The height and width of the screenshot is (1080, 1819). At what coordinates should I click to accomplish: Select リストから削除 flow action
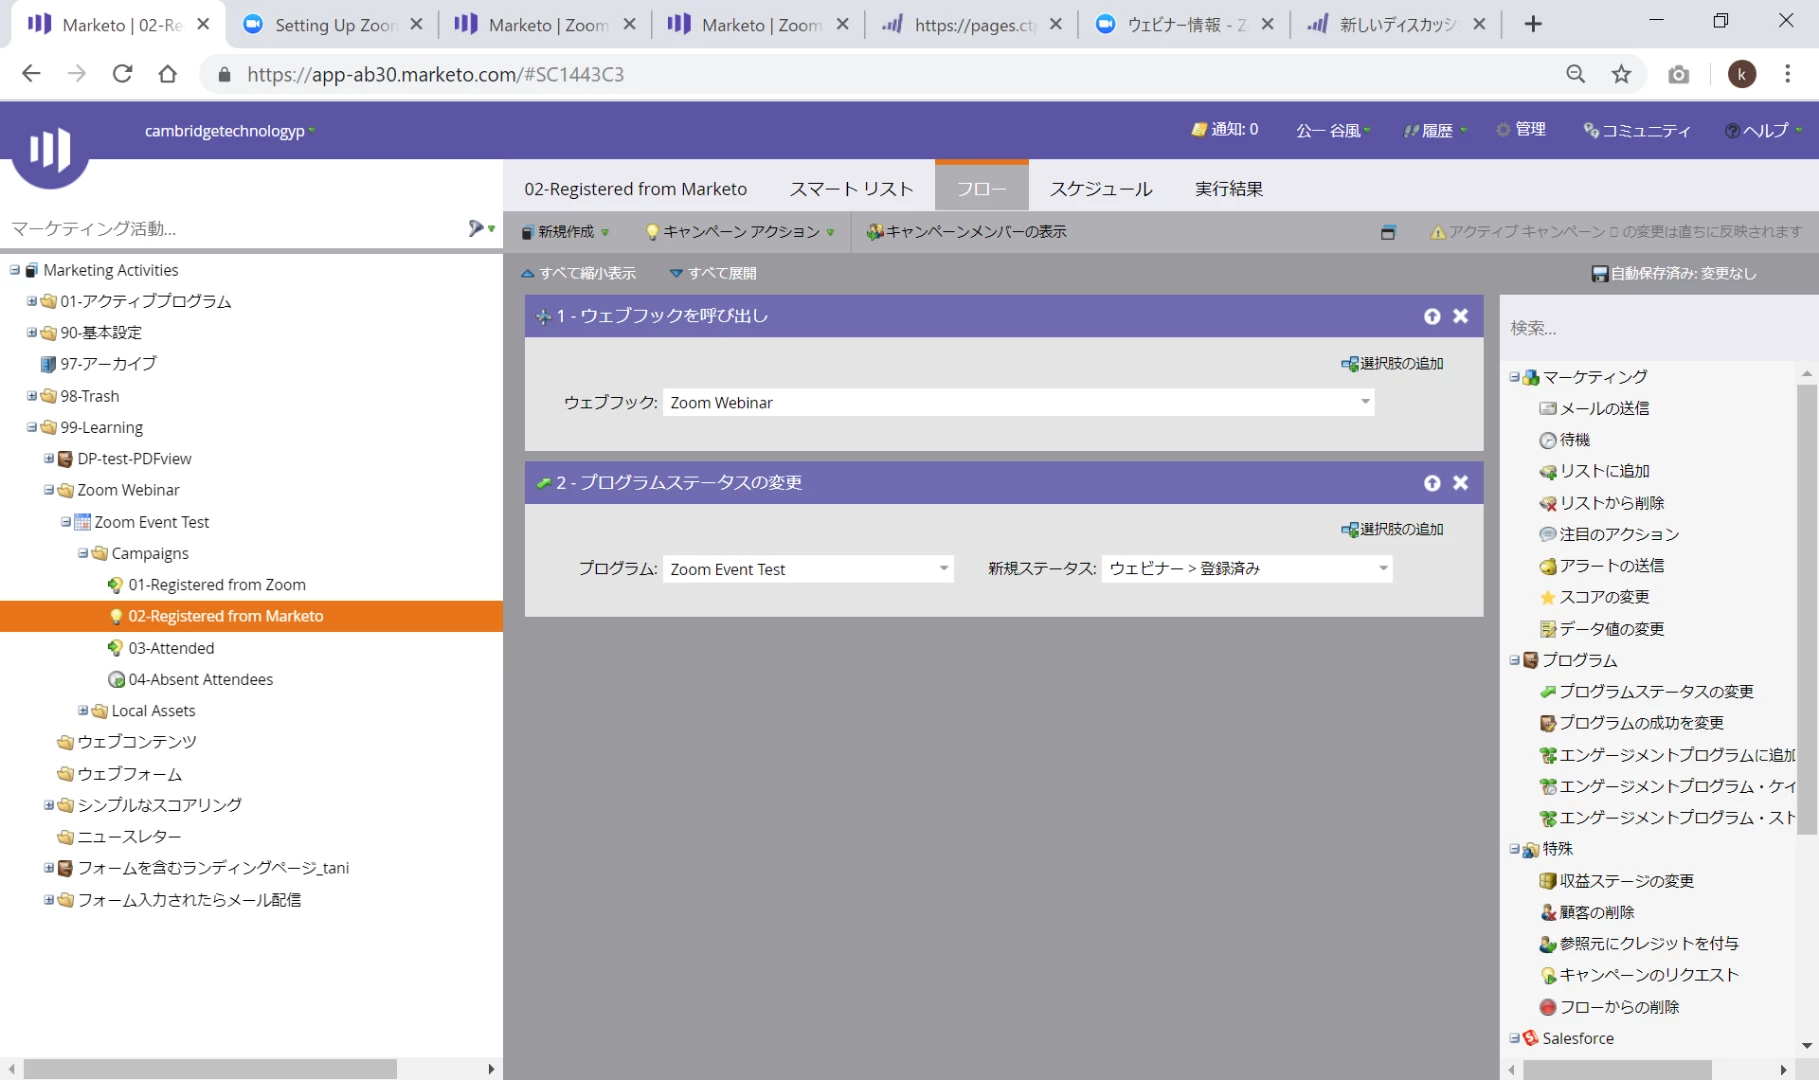coord(1602,503)
